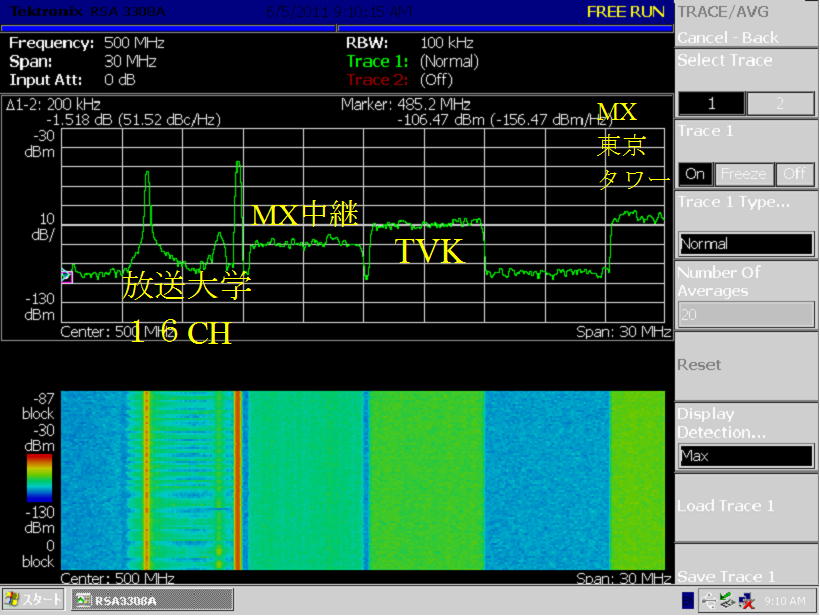This screenshot has width=820, height=616.
Task: Click the RBW value 100 kHz
Action: coord(447,43)
